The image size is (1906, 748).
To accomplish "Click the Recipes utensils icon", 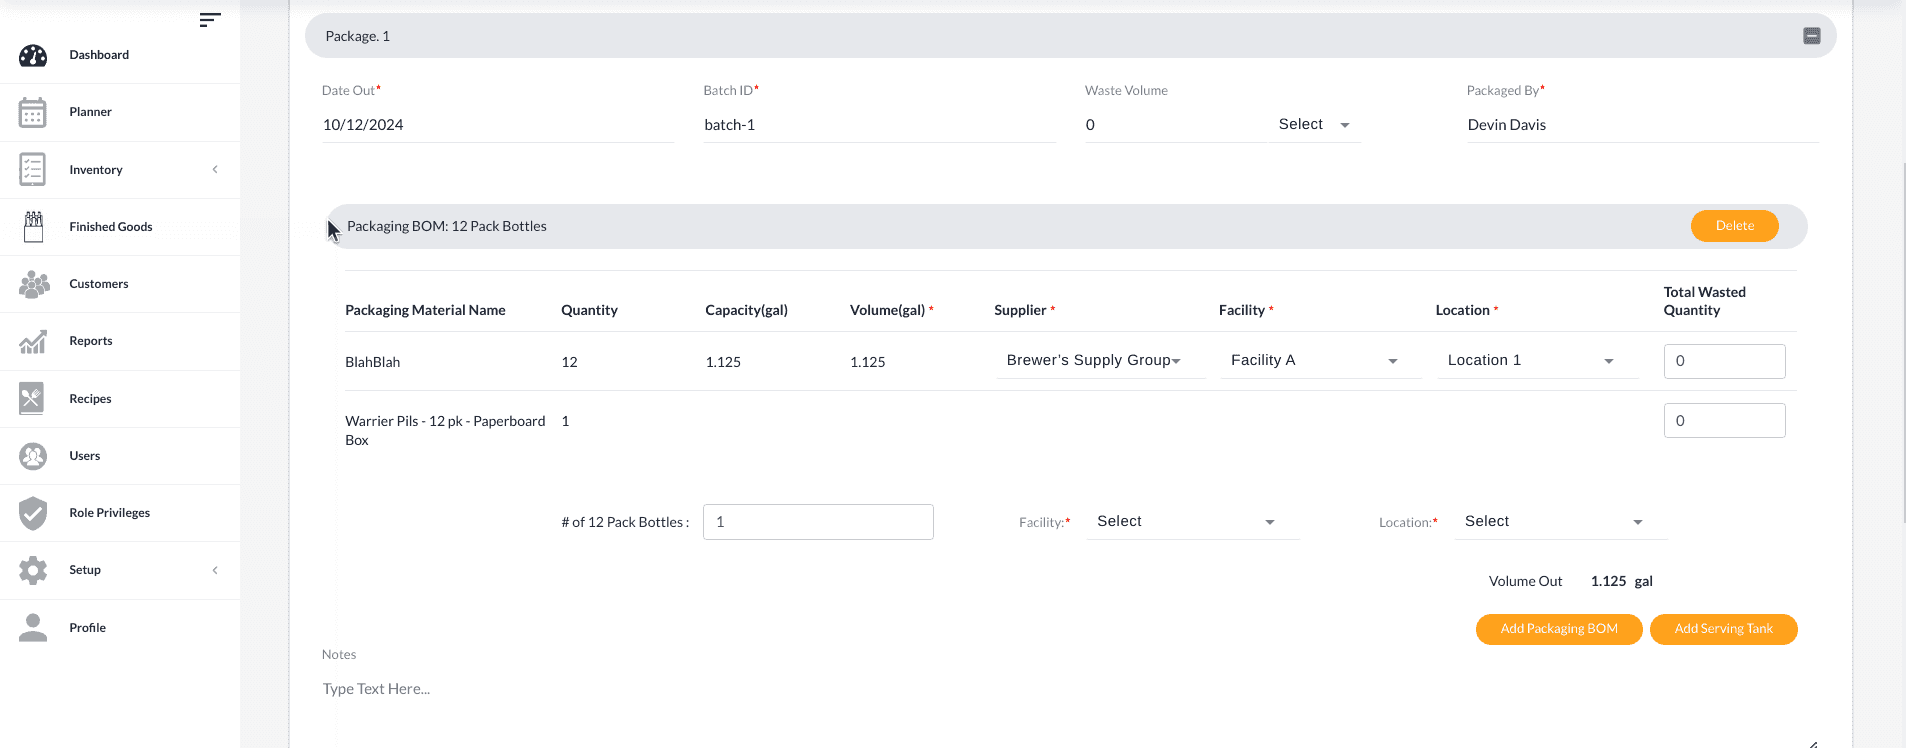I will coord(33,399).
